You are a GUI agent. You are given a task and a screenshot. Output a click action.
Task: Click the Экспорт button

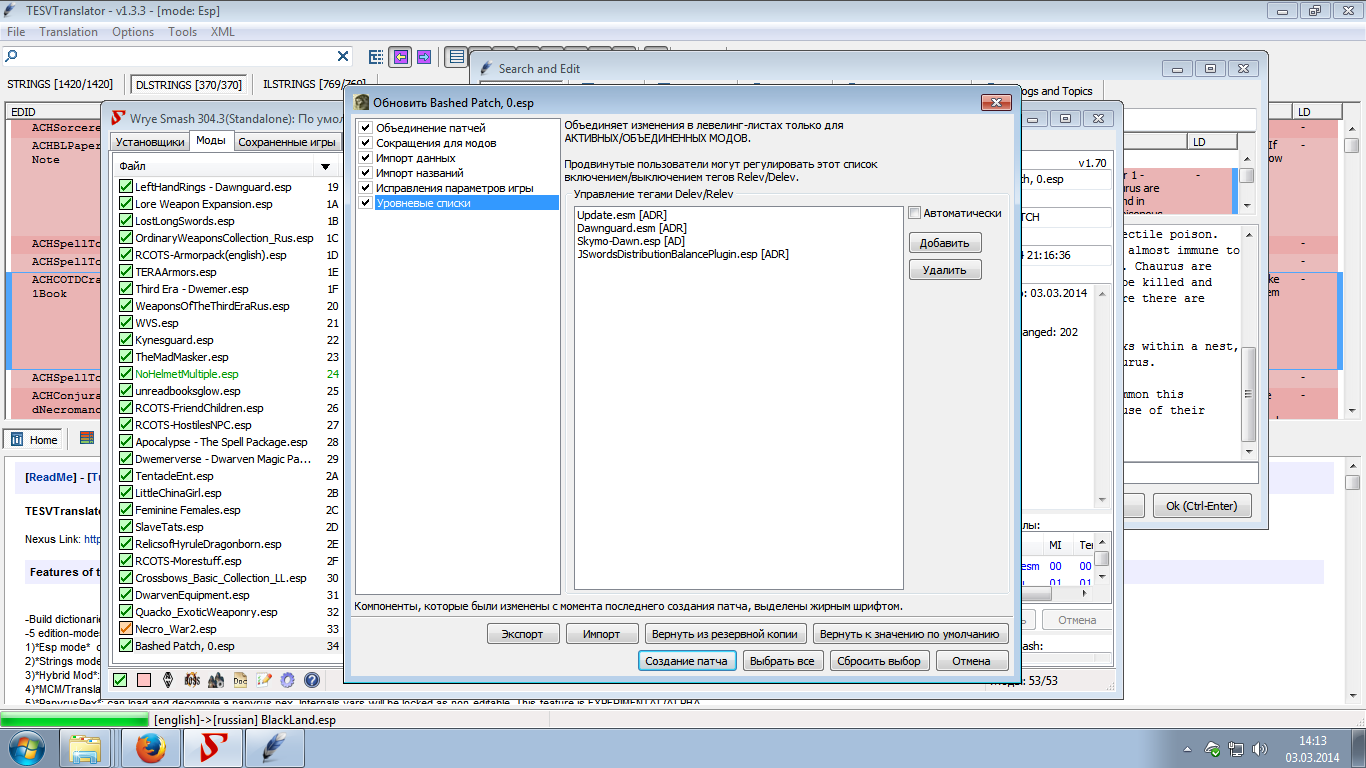tap(522, 634)
